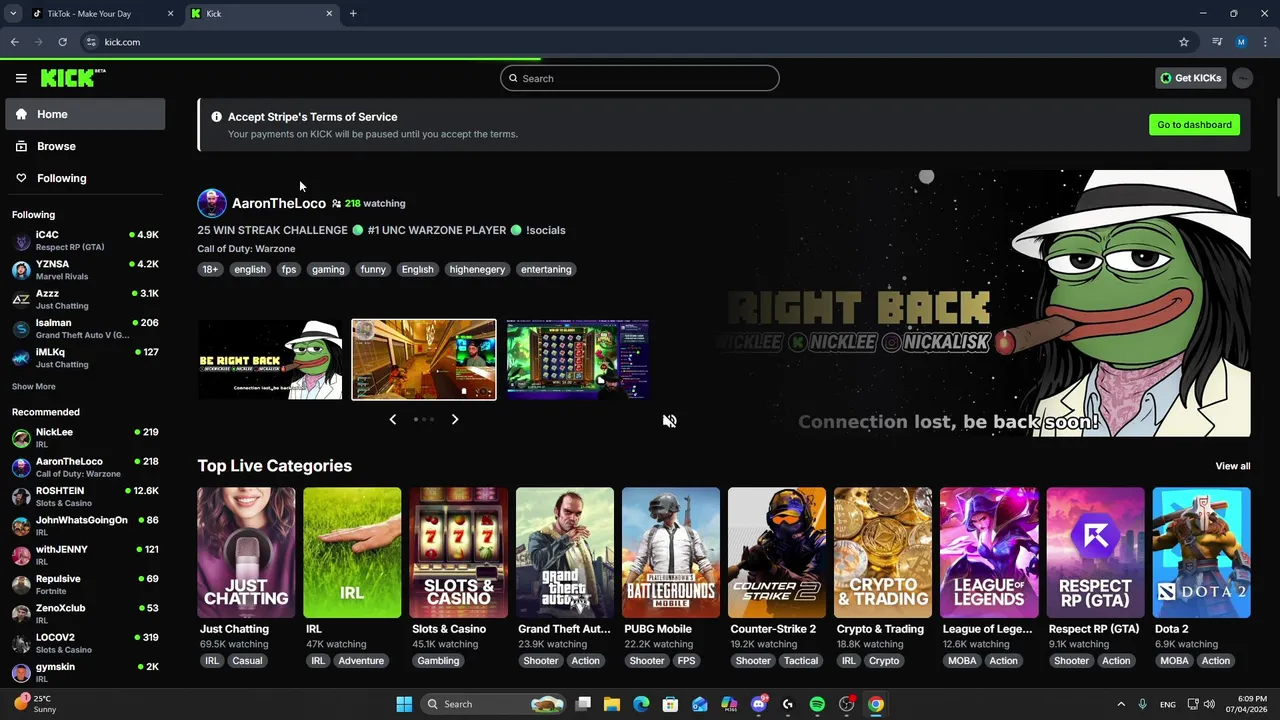This screenshot has height=720, width=1280.
Task: Select the Be Right Back carousel thumbnail
Action: point(270,360)
